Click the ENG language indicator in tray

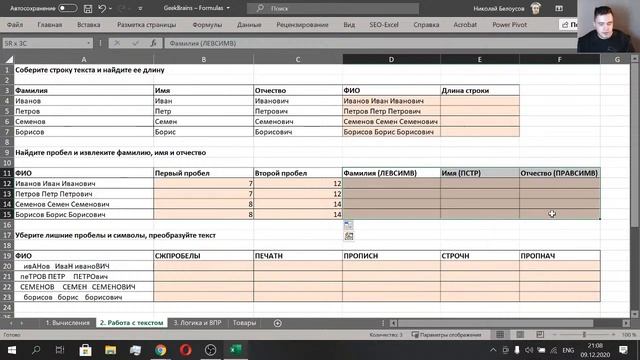point(568,350)
